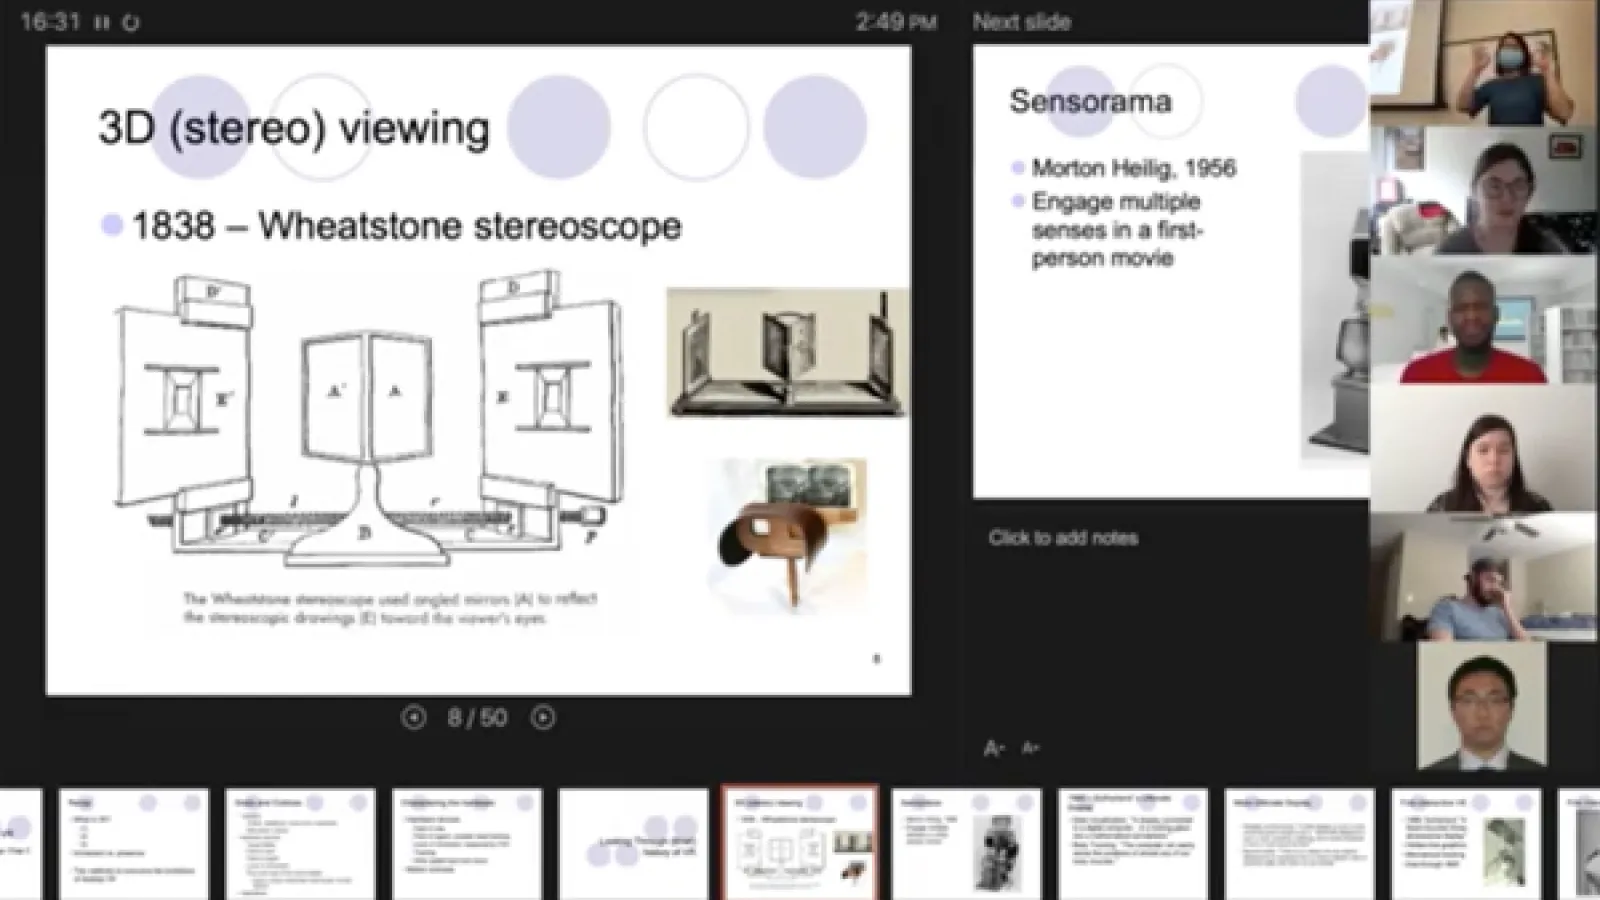
Task: Increase notes text size
Action: [994, 748]
